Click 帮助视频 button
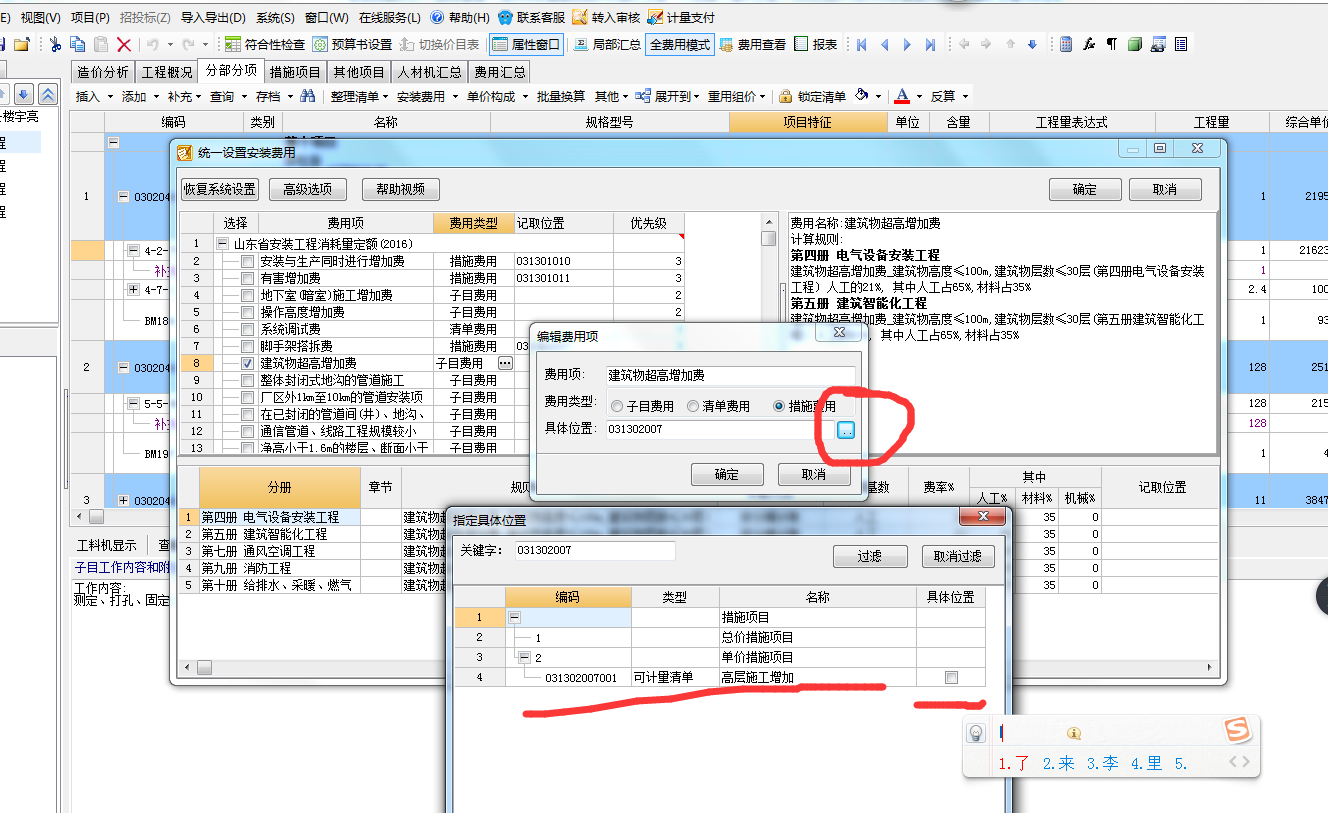The image size is (1328, 813). point(400,189)
